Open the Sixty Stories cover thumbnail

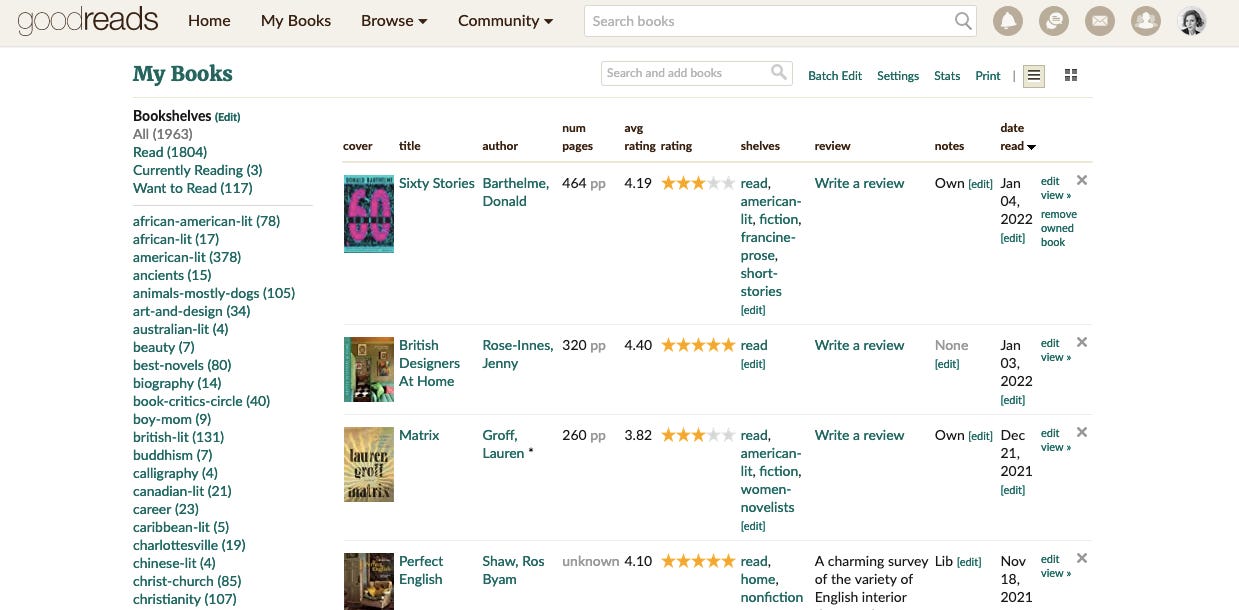369,214
